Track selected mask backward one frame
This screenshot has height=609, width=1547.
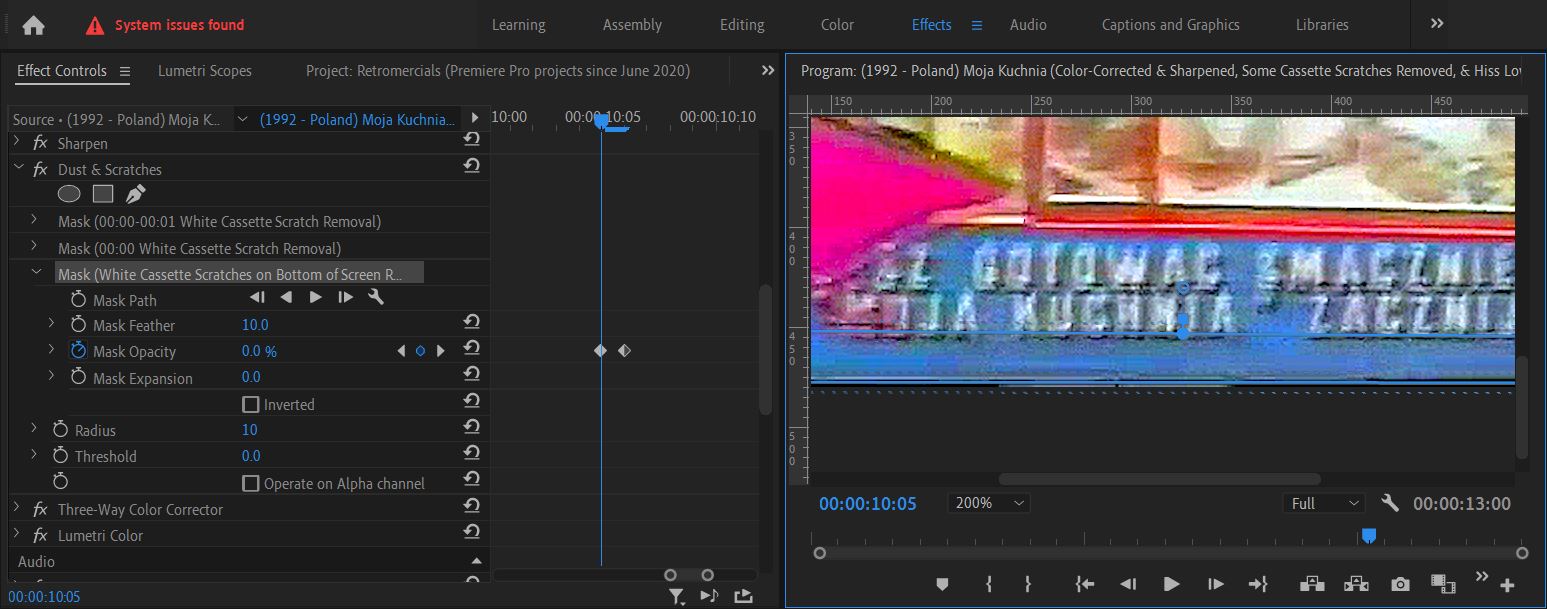tap(258, 298)
